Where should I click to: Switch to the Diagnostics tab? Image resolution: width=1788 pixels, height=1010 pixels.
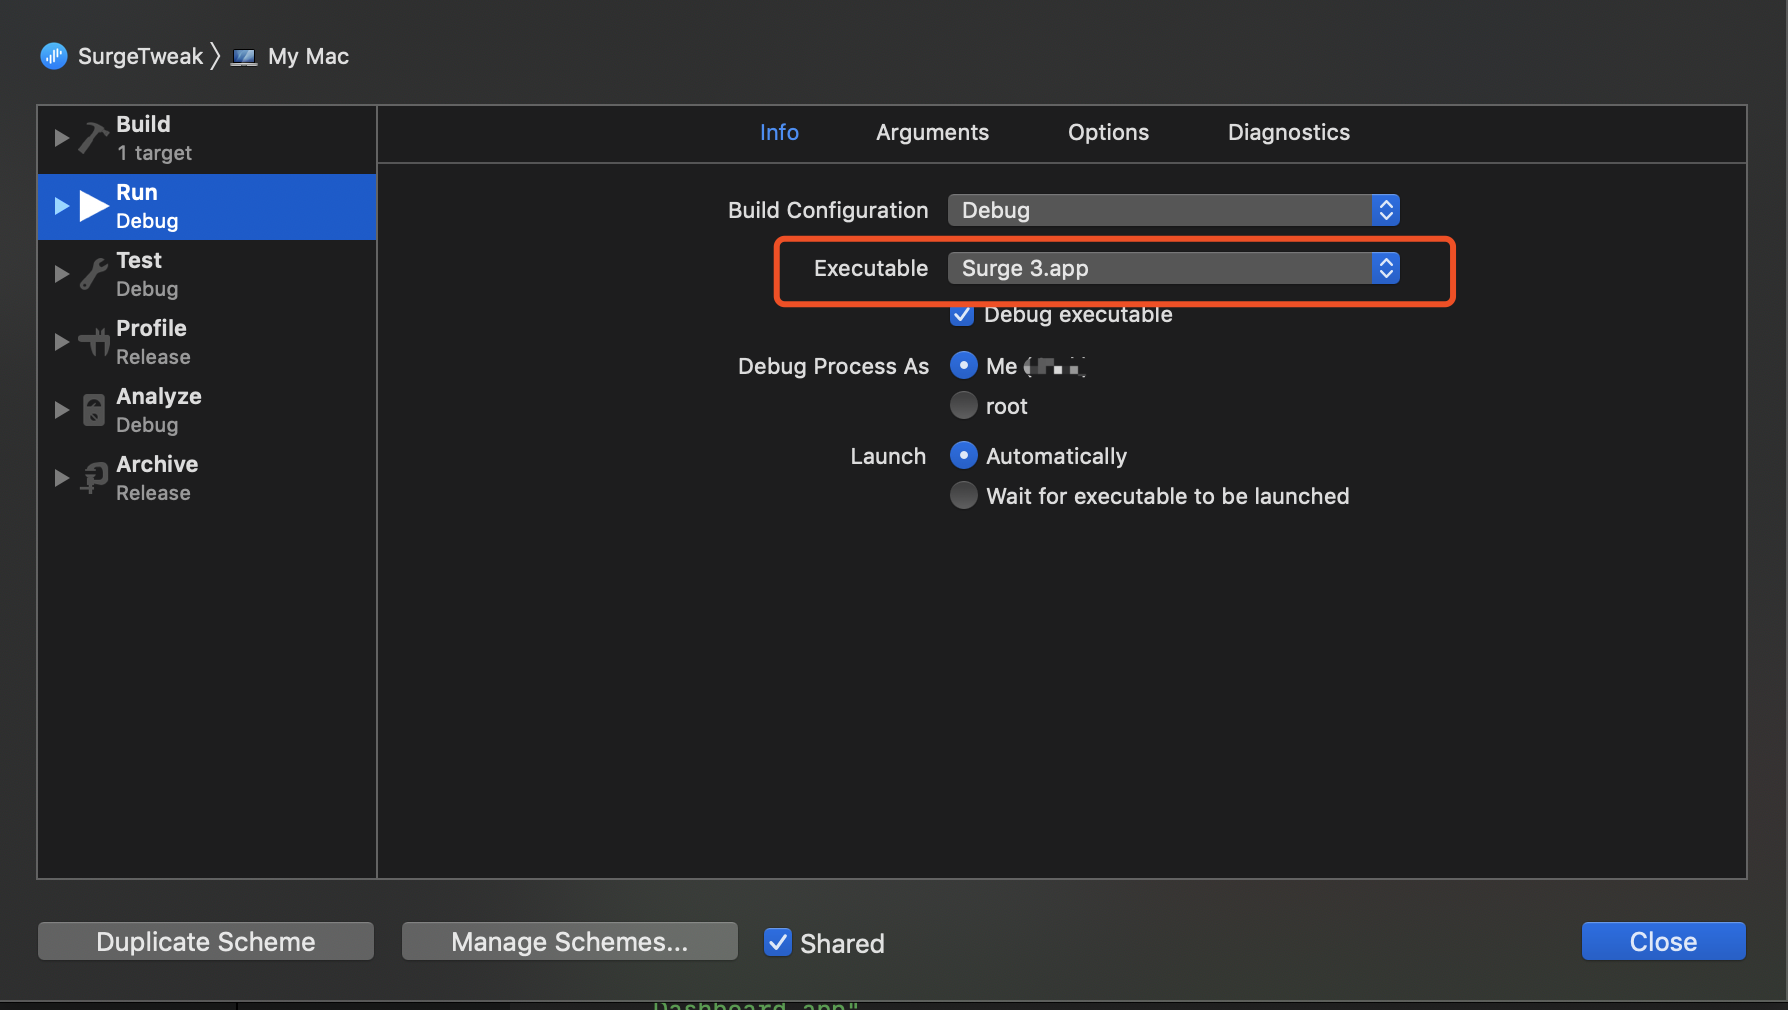pyautogui.click(x=1288, y=132)
